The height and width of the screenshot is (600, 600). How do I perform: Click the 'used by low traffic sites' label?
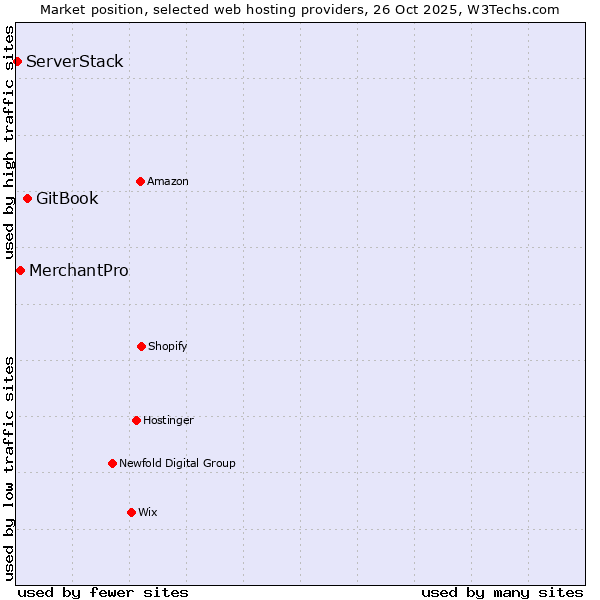point(9,467)
